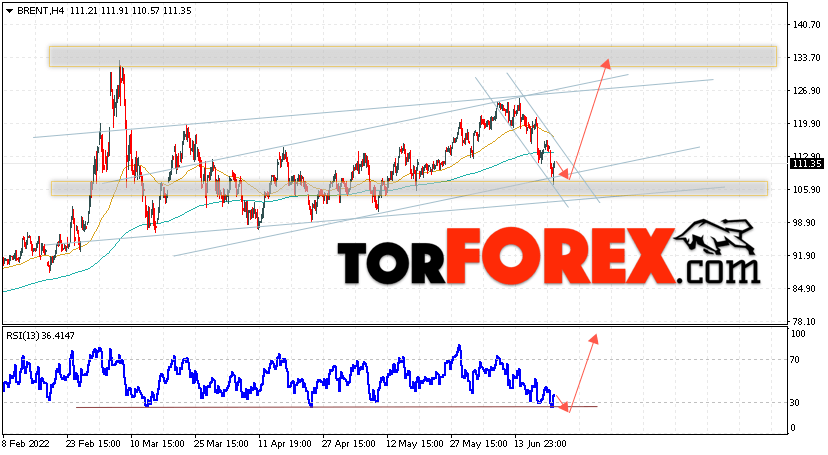The width and height of the screenshot is (828, 455).
Task: Select the 27 Apr 15:00 date label
Action: 349,444
